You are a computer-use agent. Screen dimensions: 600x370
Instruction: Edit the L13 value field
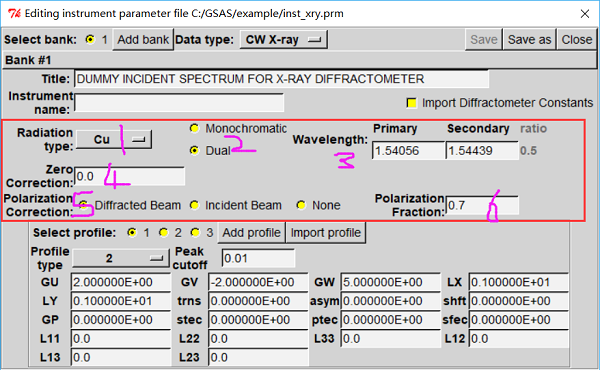click(121, 357)
